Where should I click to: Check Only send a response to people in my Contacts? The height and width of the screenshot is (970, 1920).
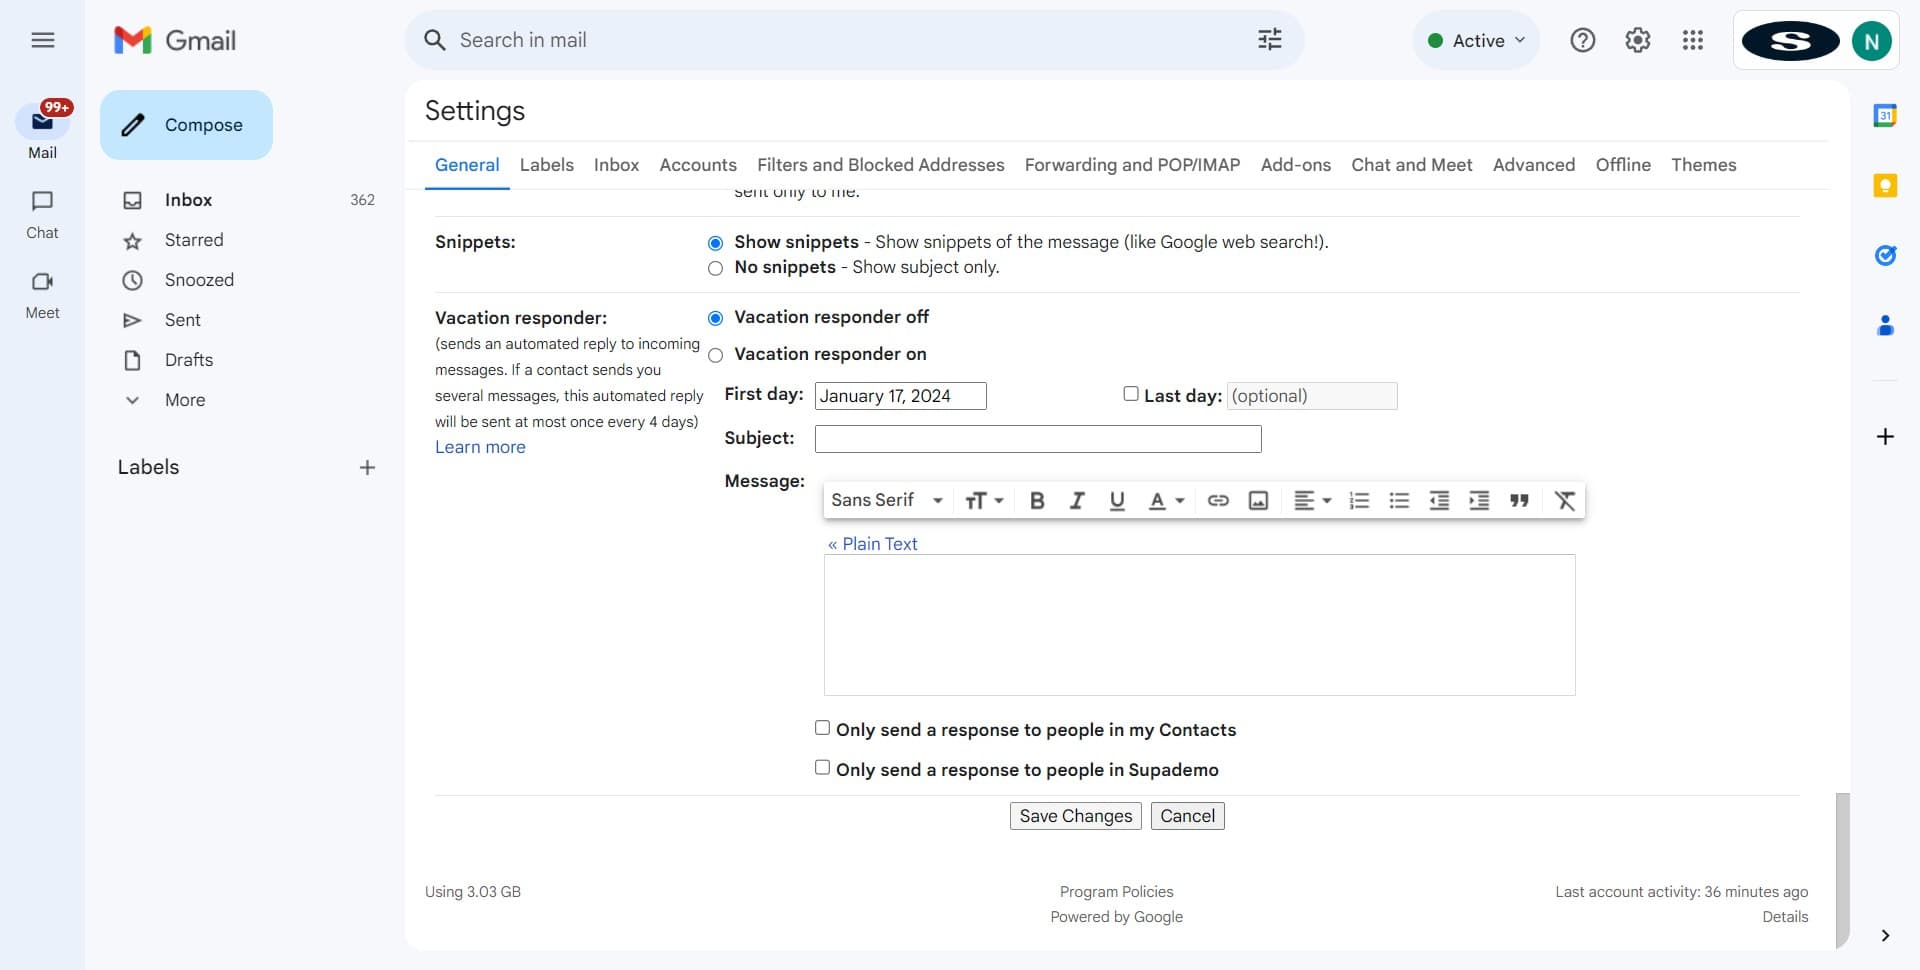click(x=822, y=727)
